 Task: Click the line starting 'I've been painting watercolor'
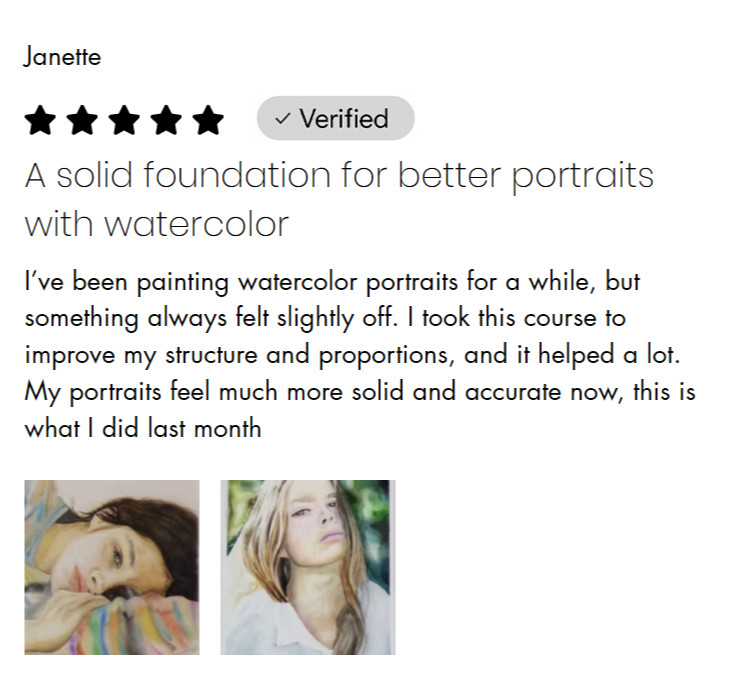coord(332,282)
